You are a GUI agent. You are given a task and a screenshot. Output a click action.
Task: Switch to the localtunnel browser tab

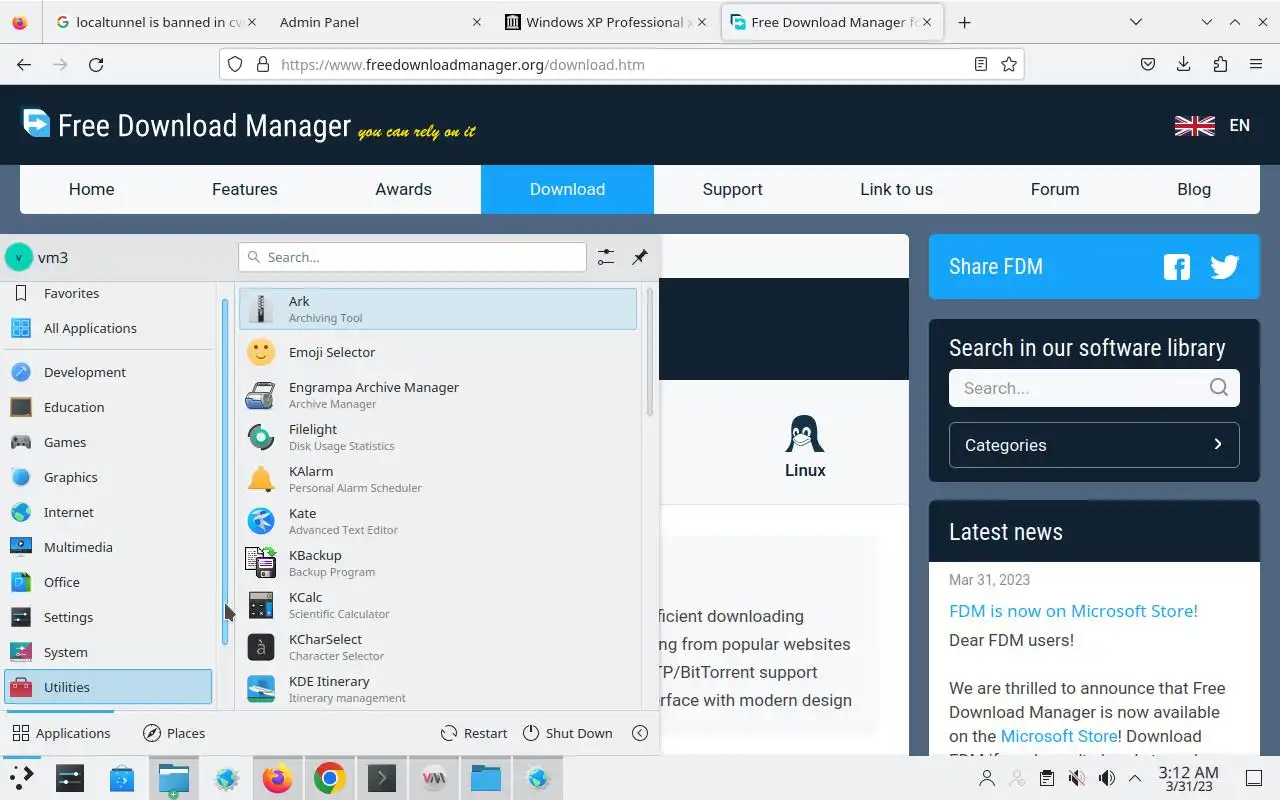click(154, 22)
